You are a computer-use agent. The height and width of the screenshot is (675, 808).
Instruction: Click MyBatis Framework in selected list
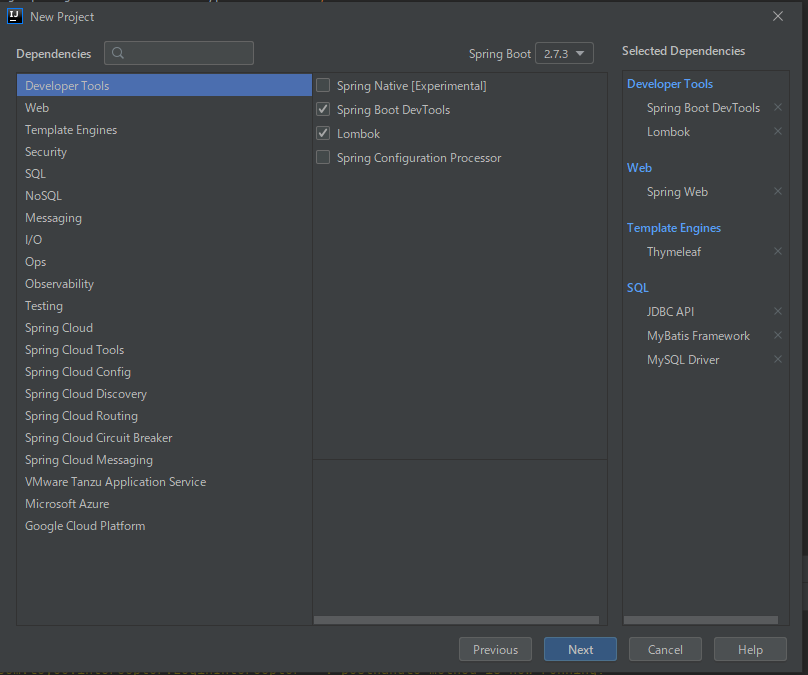pos(698,336)
